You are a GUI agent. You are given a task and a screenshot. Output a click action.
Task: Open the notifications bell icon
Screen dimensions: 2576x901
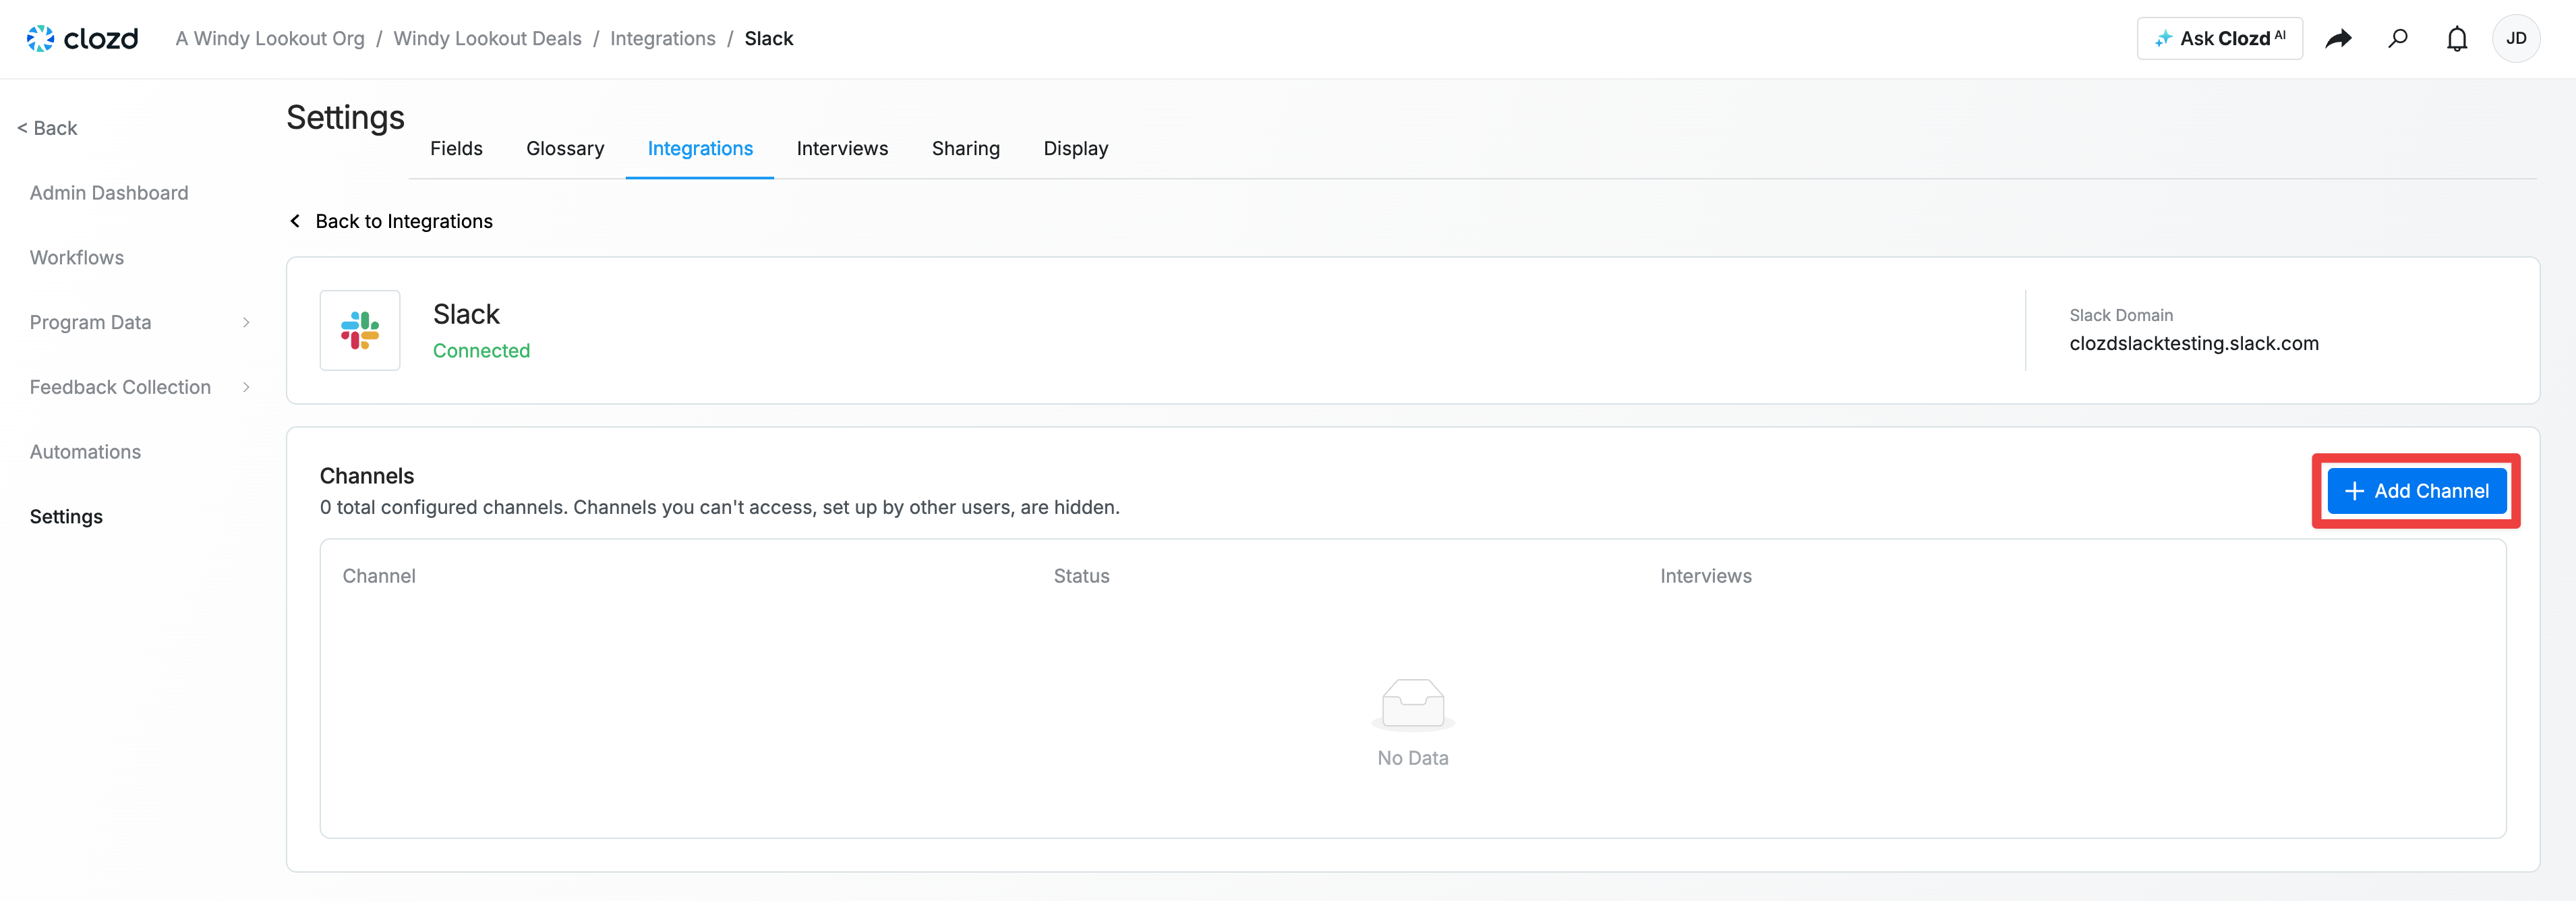point(2456,38)
